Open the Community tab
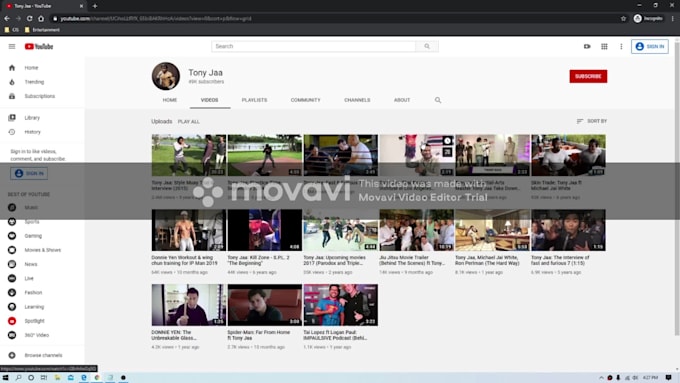Screen dimensions: 680x383 (305, 100)
